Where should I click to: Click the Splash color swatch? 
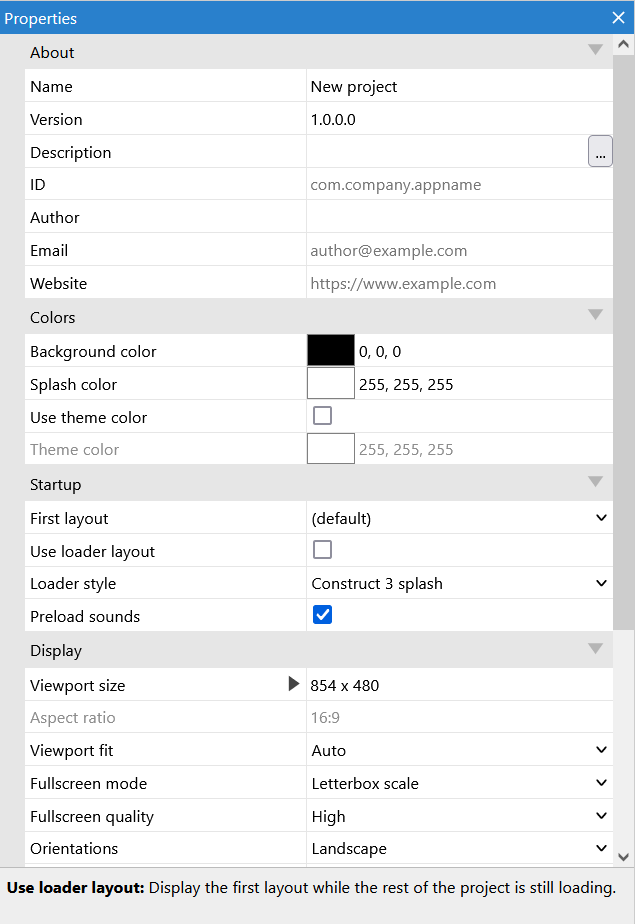pos(330,383)
